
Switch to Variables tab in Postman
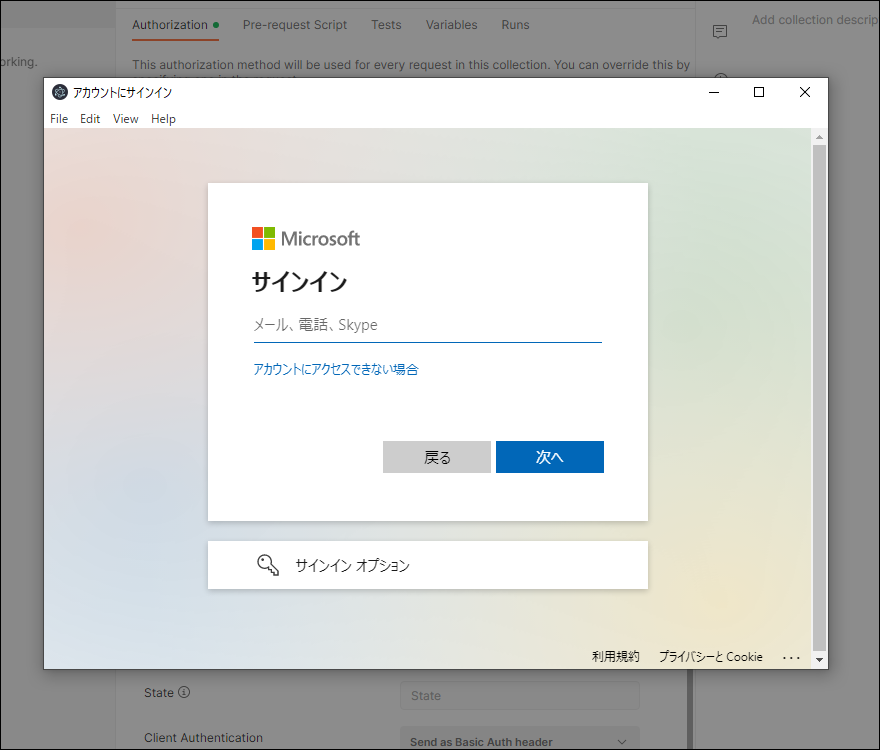point(451,25)
